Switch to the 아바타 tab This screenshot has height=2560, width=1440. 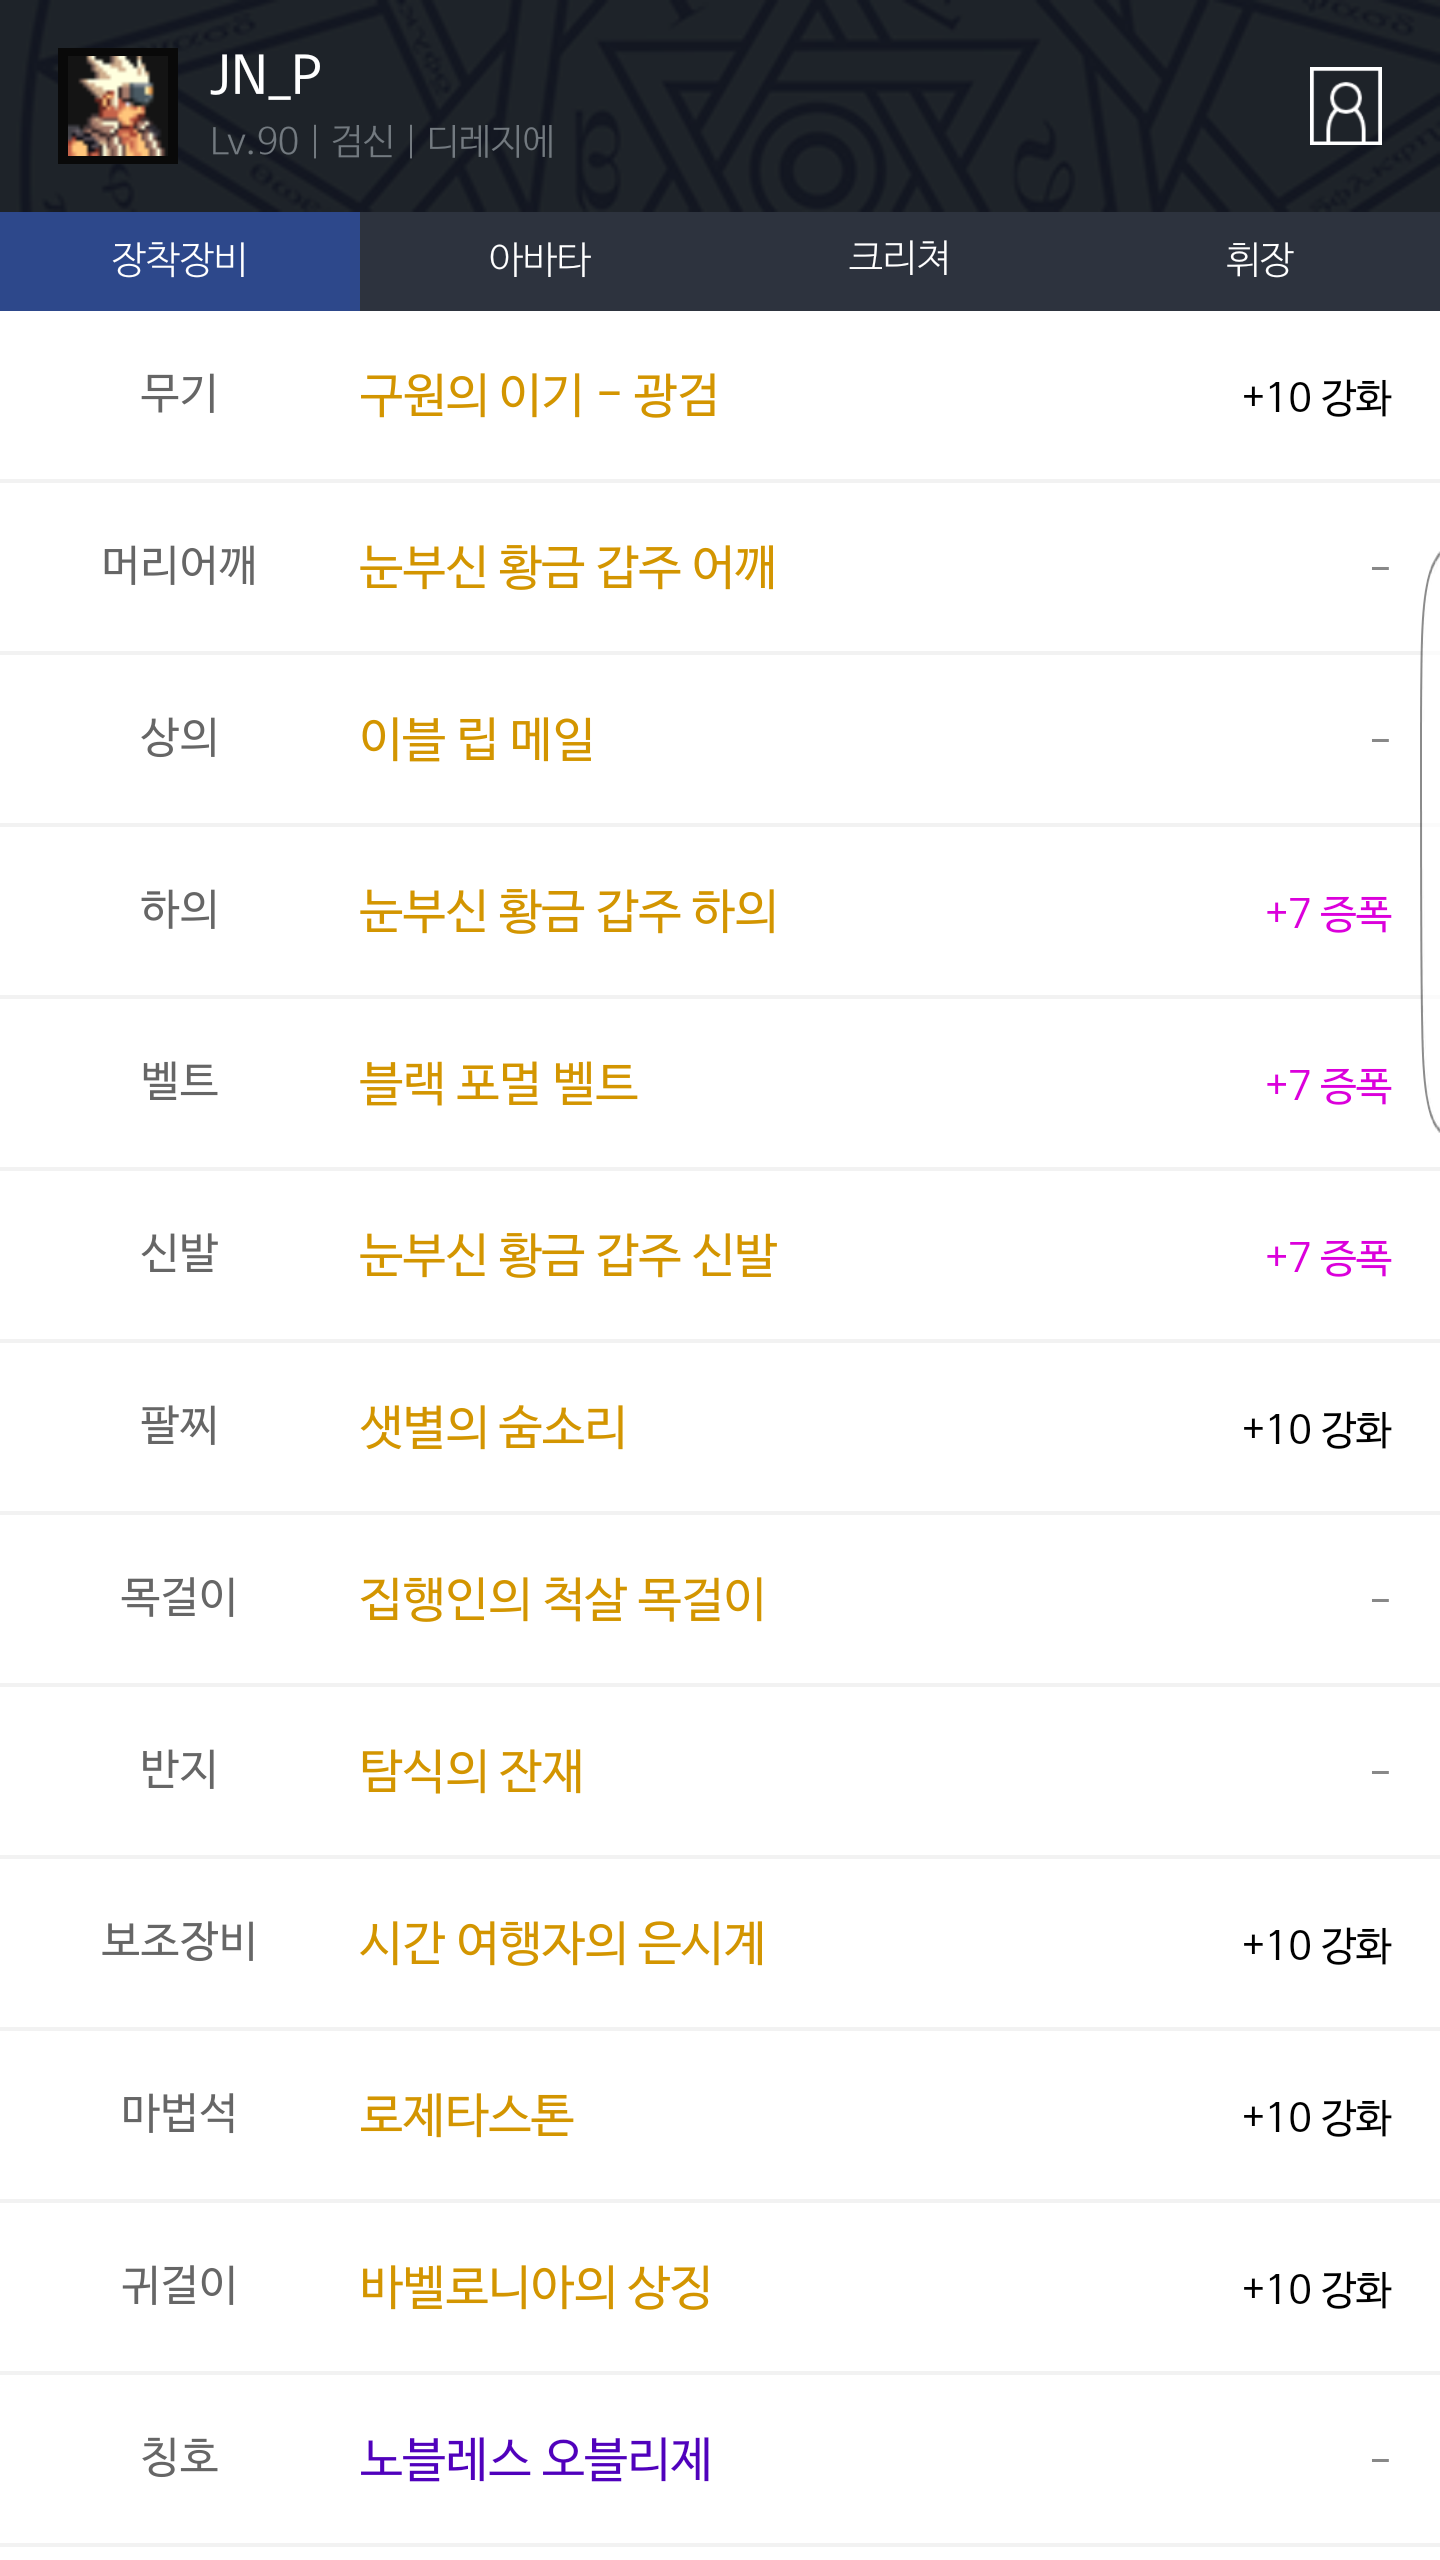coord(540,260)
